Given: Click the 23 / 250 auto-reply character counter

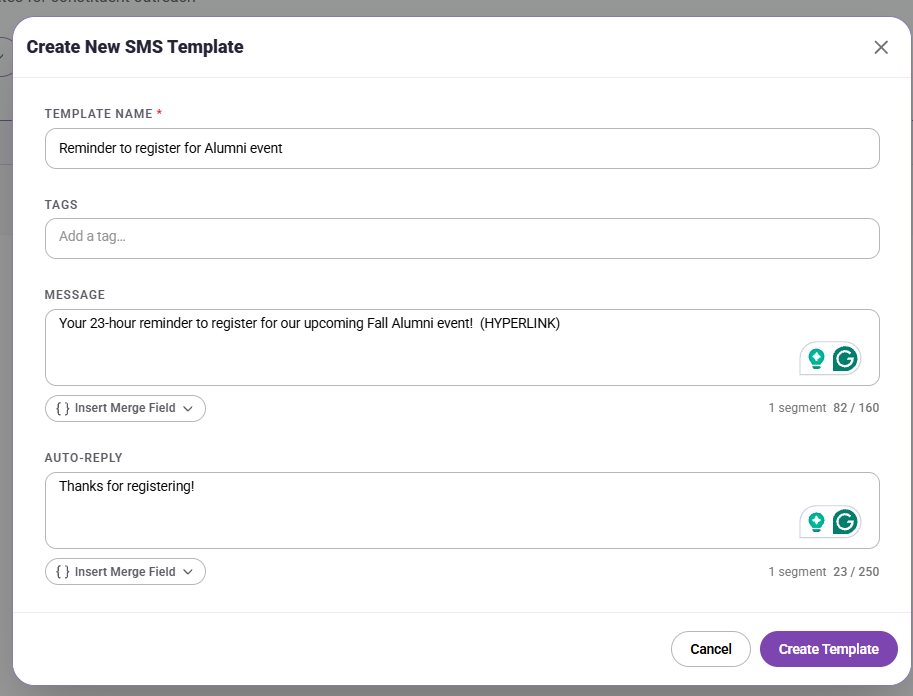Looking at the screenshot, I should 856,572.
